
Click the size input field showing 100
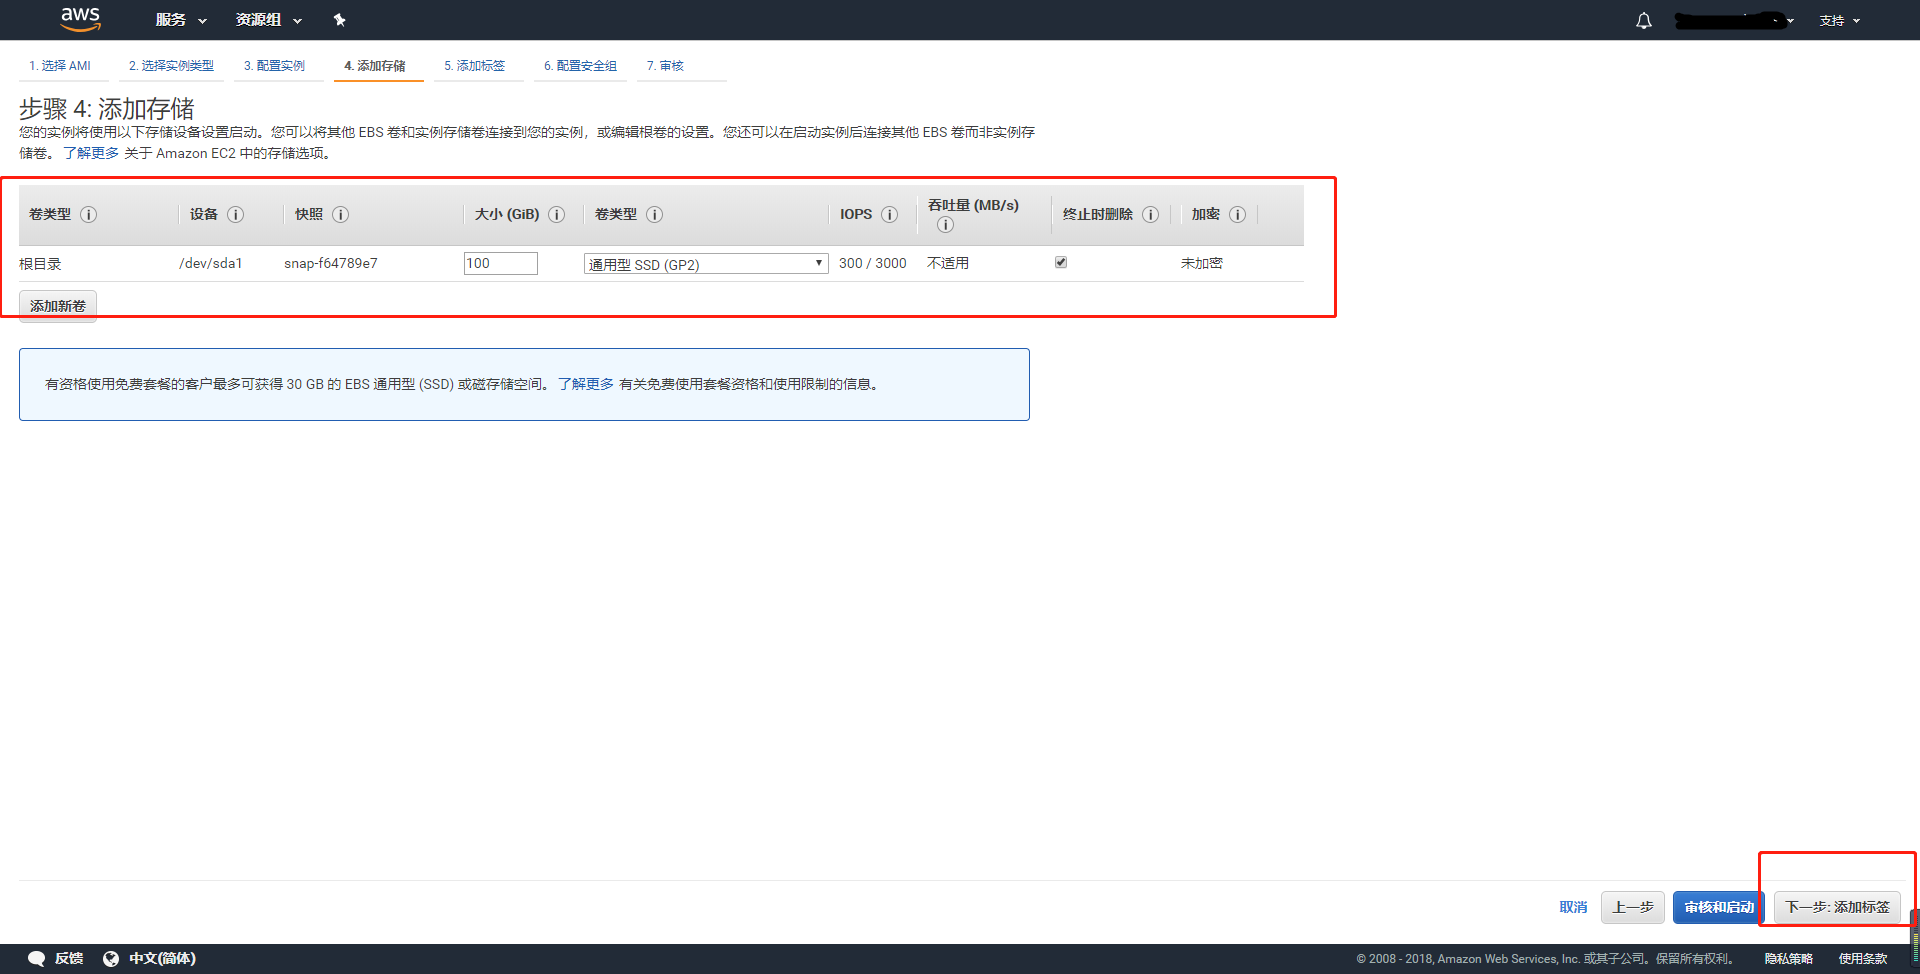coord(501,263)
